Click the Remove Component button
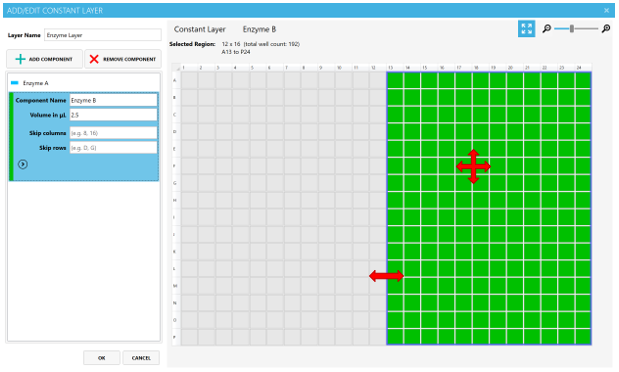Image resolution: width=619 pixels, height=372 pixels. click(123, 59)
